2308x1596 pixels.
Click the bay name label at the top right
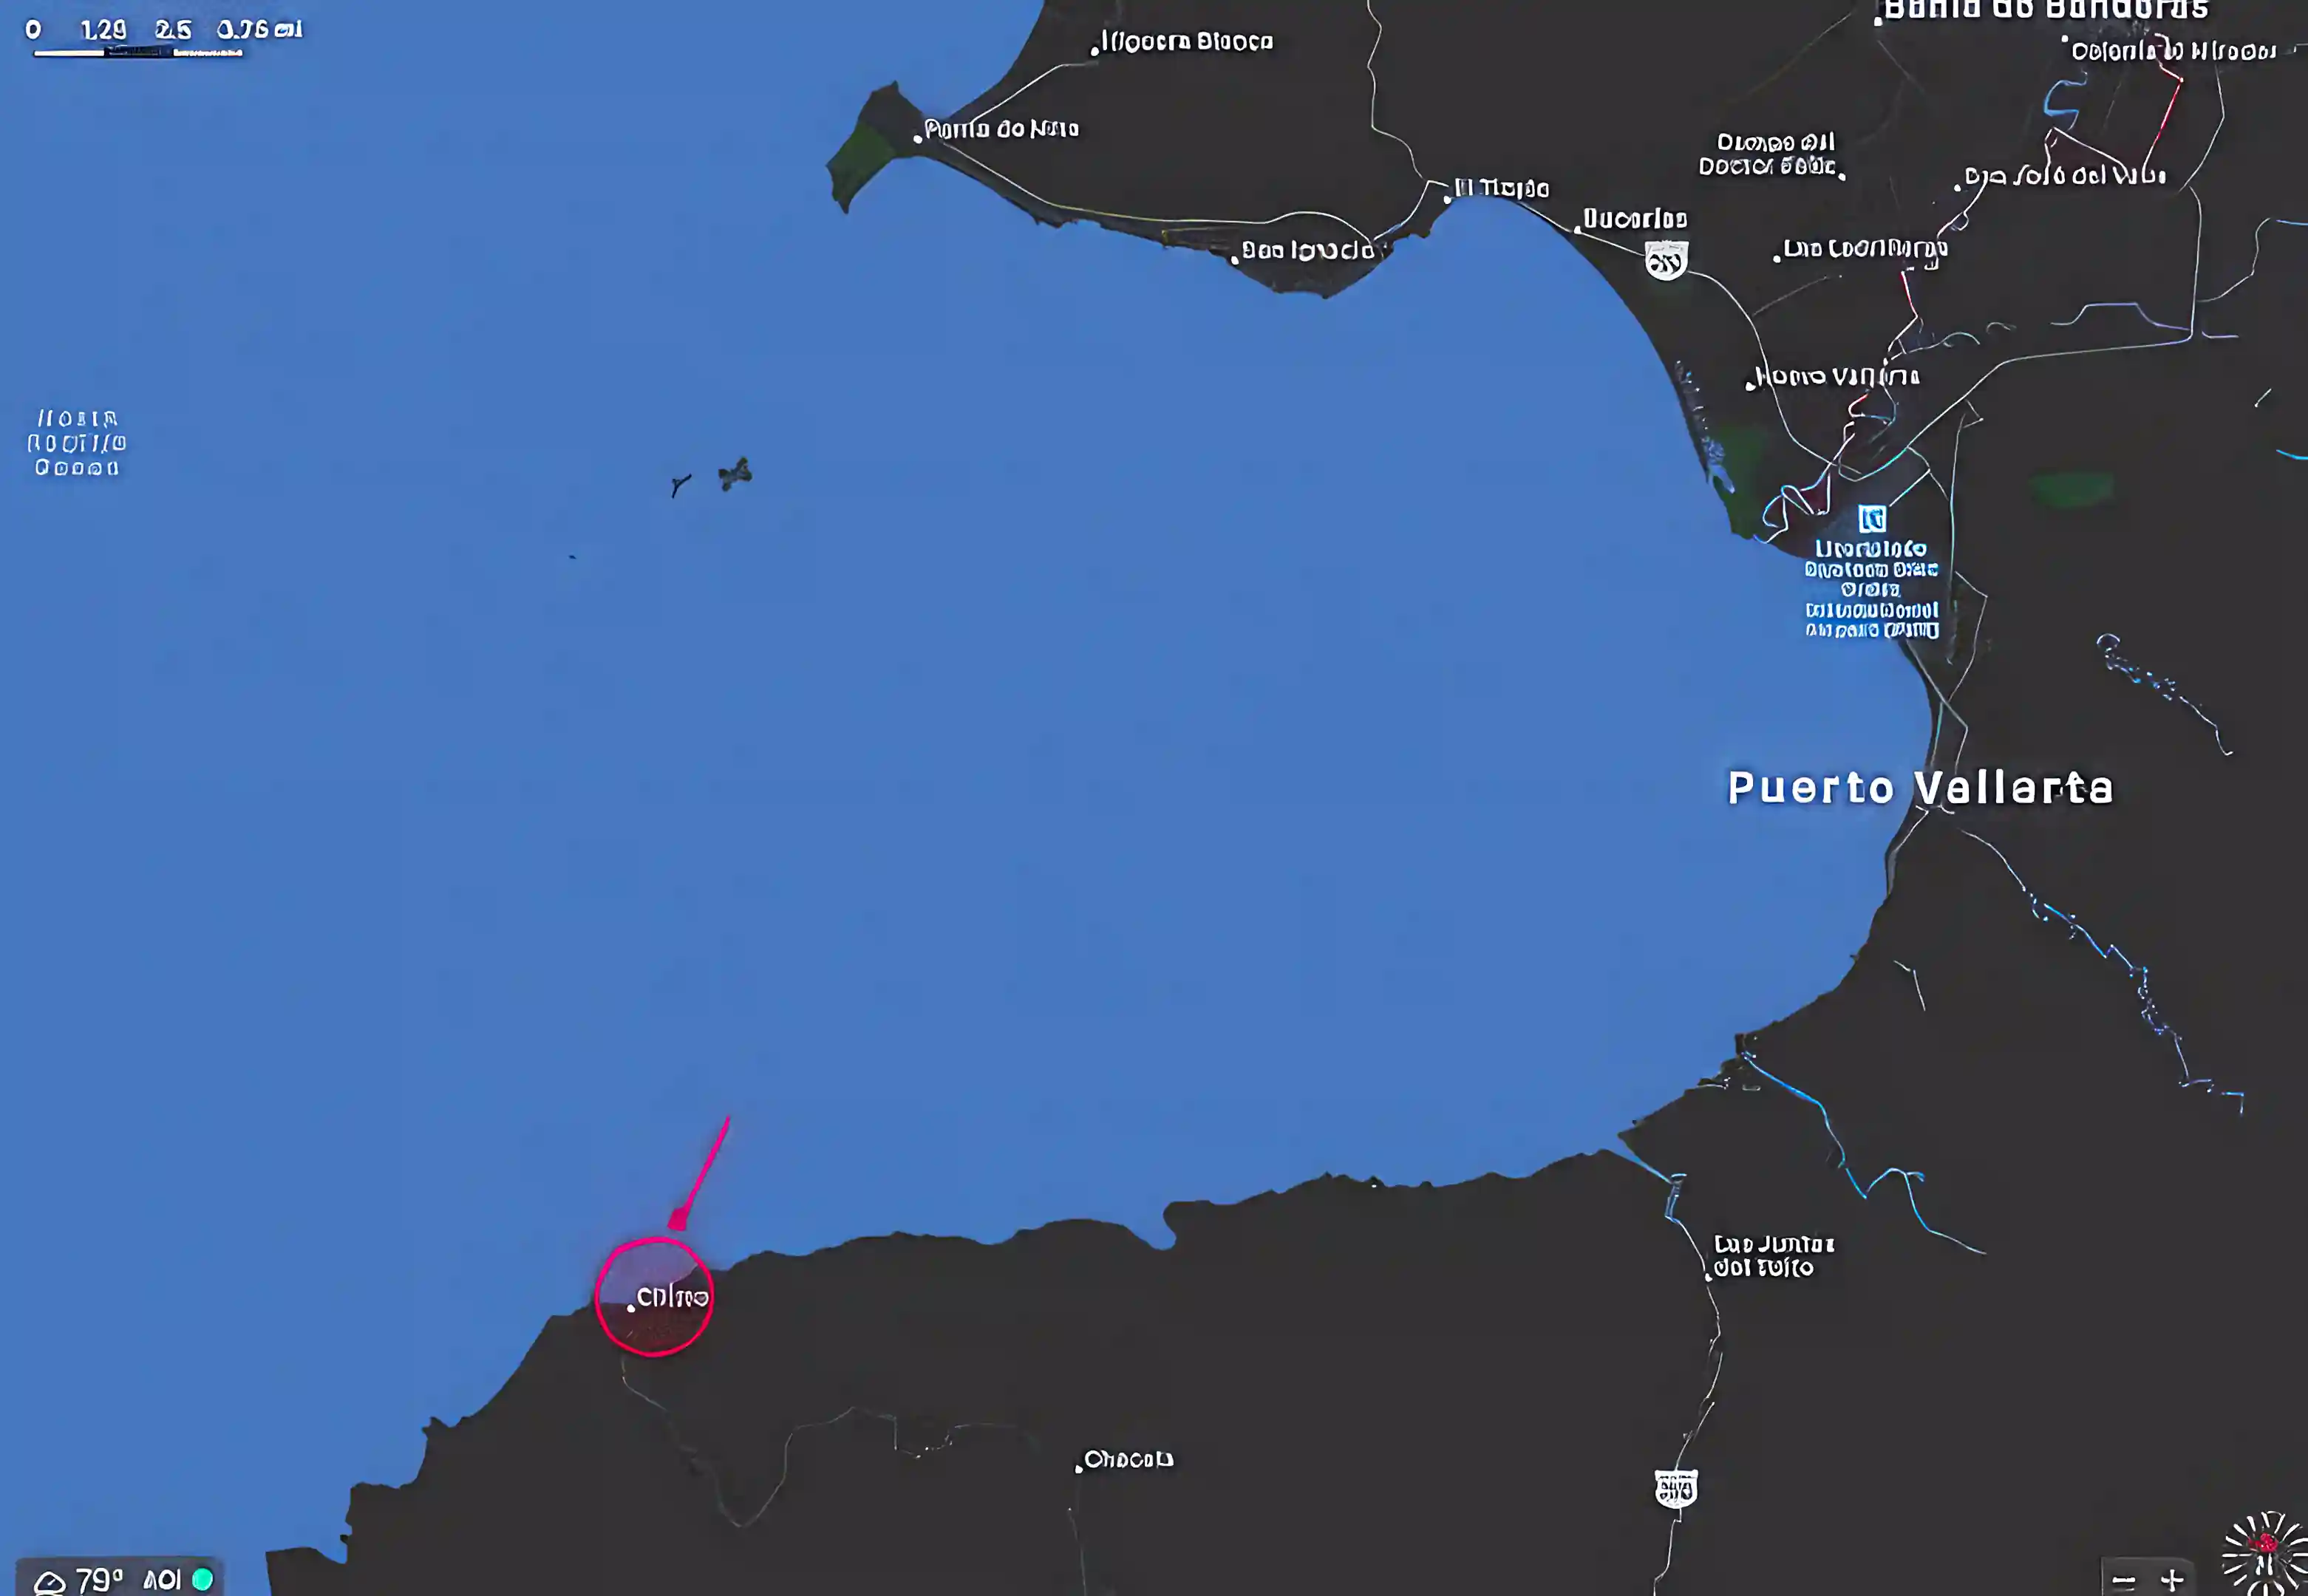point(2046,10)
